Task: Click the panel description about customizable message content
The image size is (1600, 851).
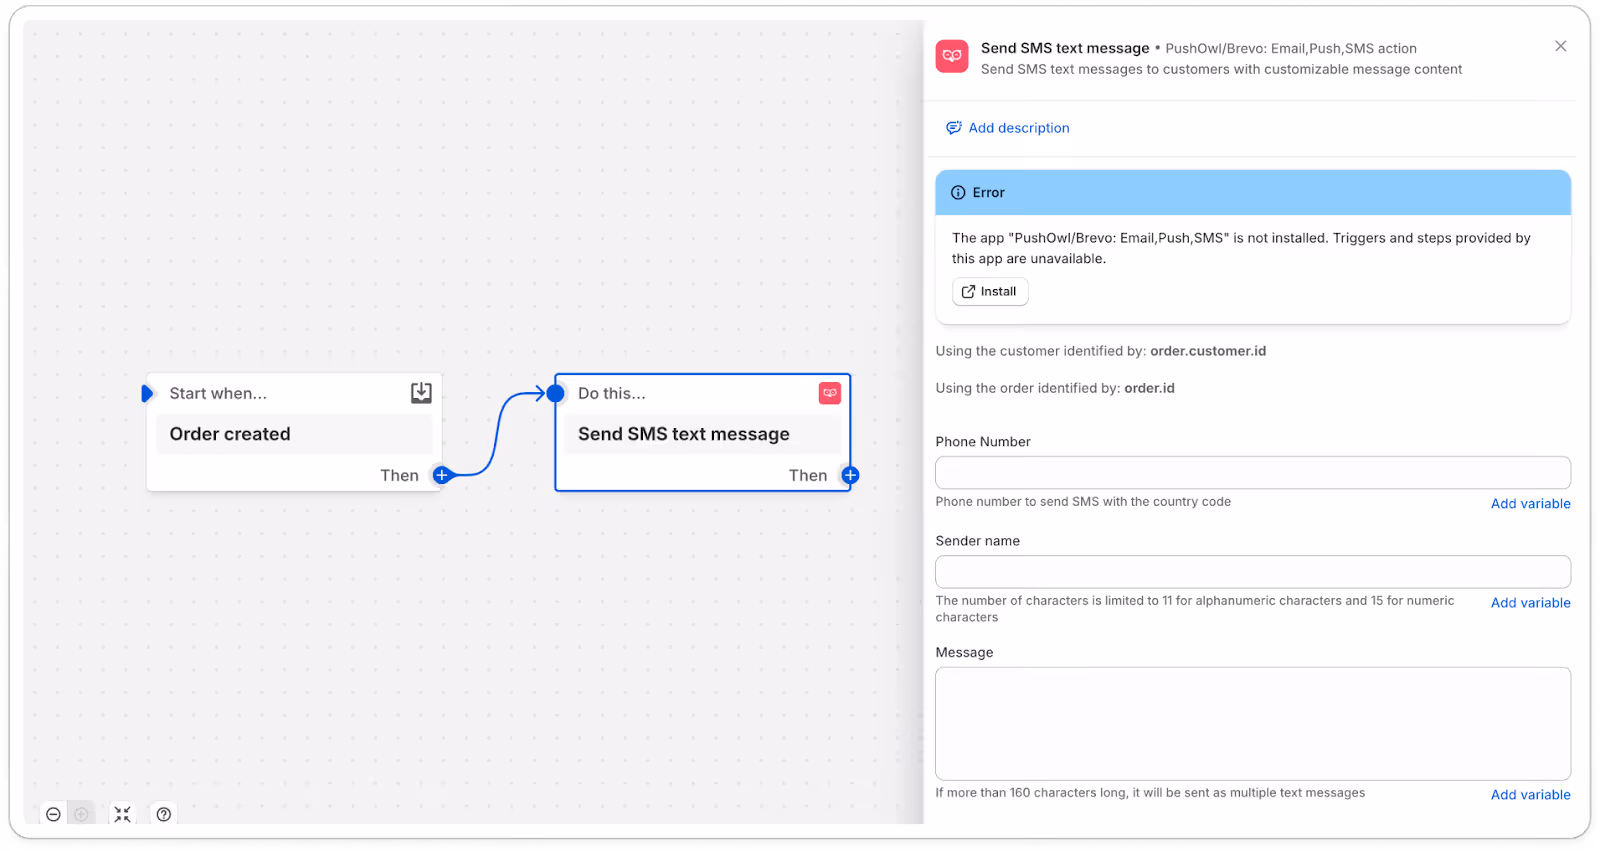Action: tap(1221, 69)
